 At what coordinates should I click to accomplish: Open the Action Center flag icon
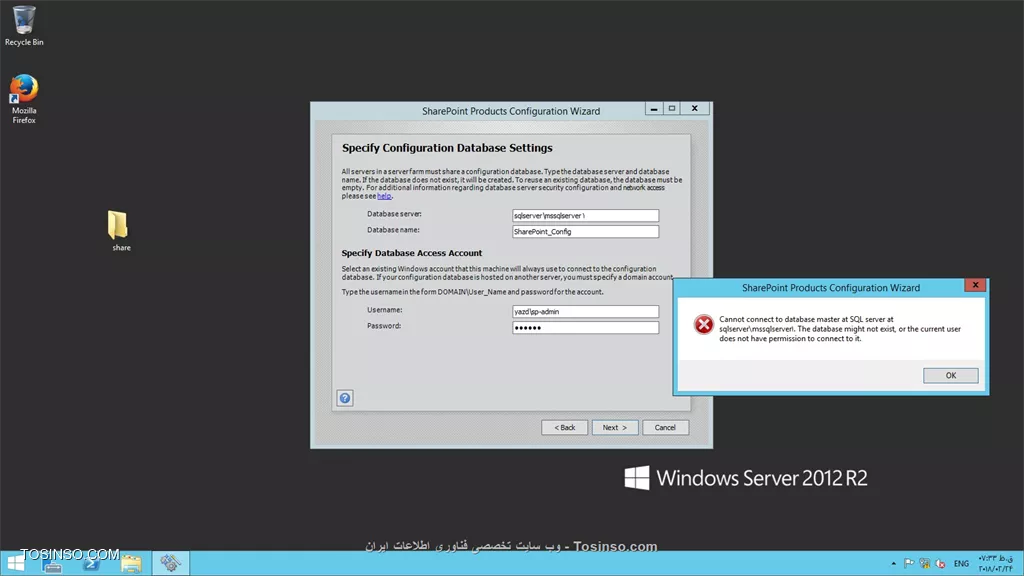tap(908, 564)
